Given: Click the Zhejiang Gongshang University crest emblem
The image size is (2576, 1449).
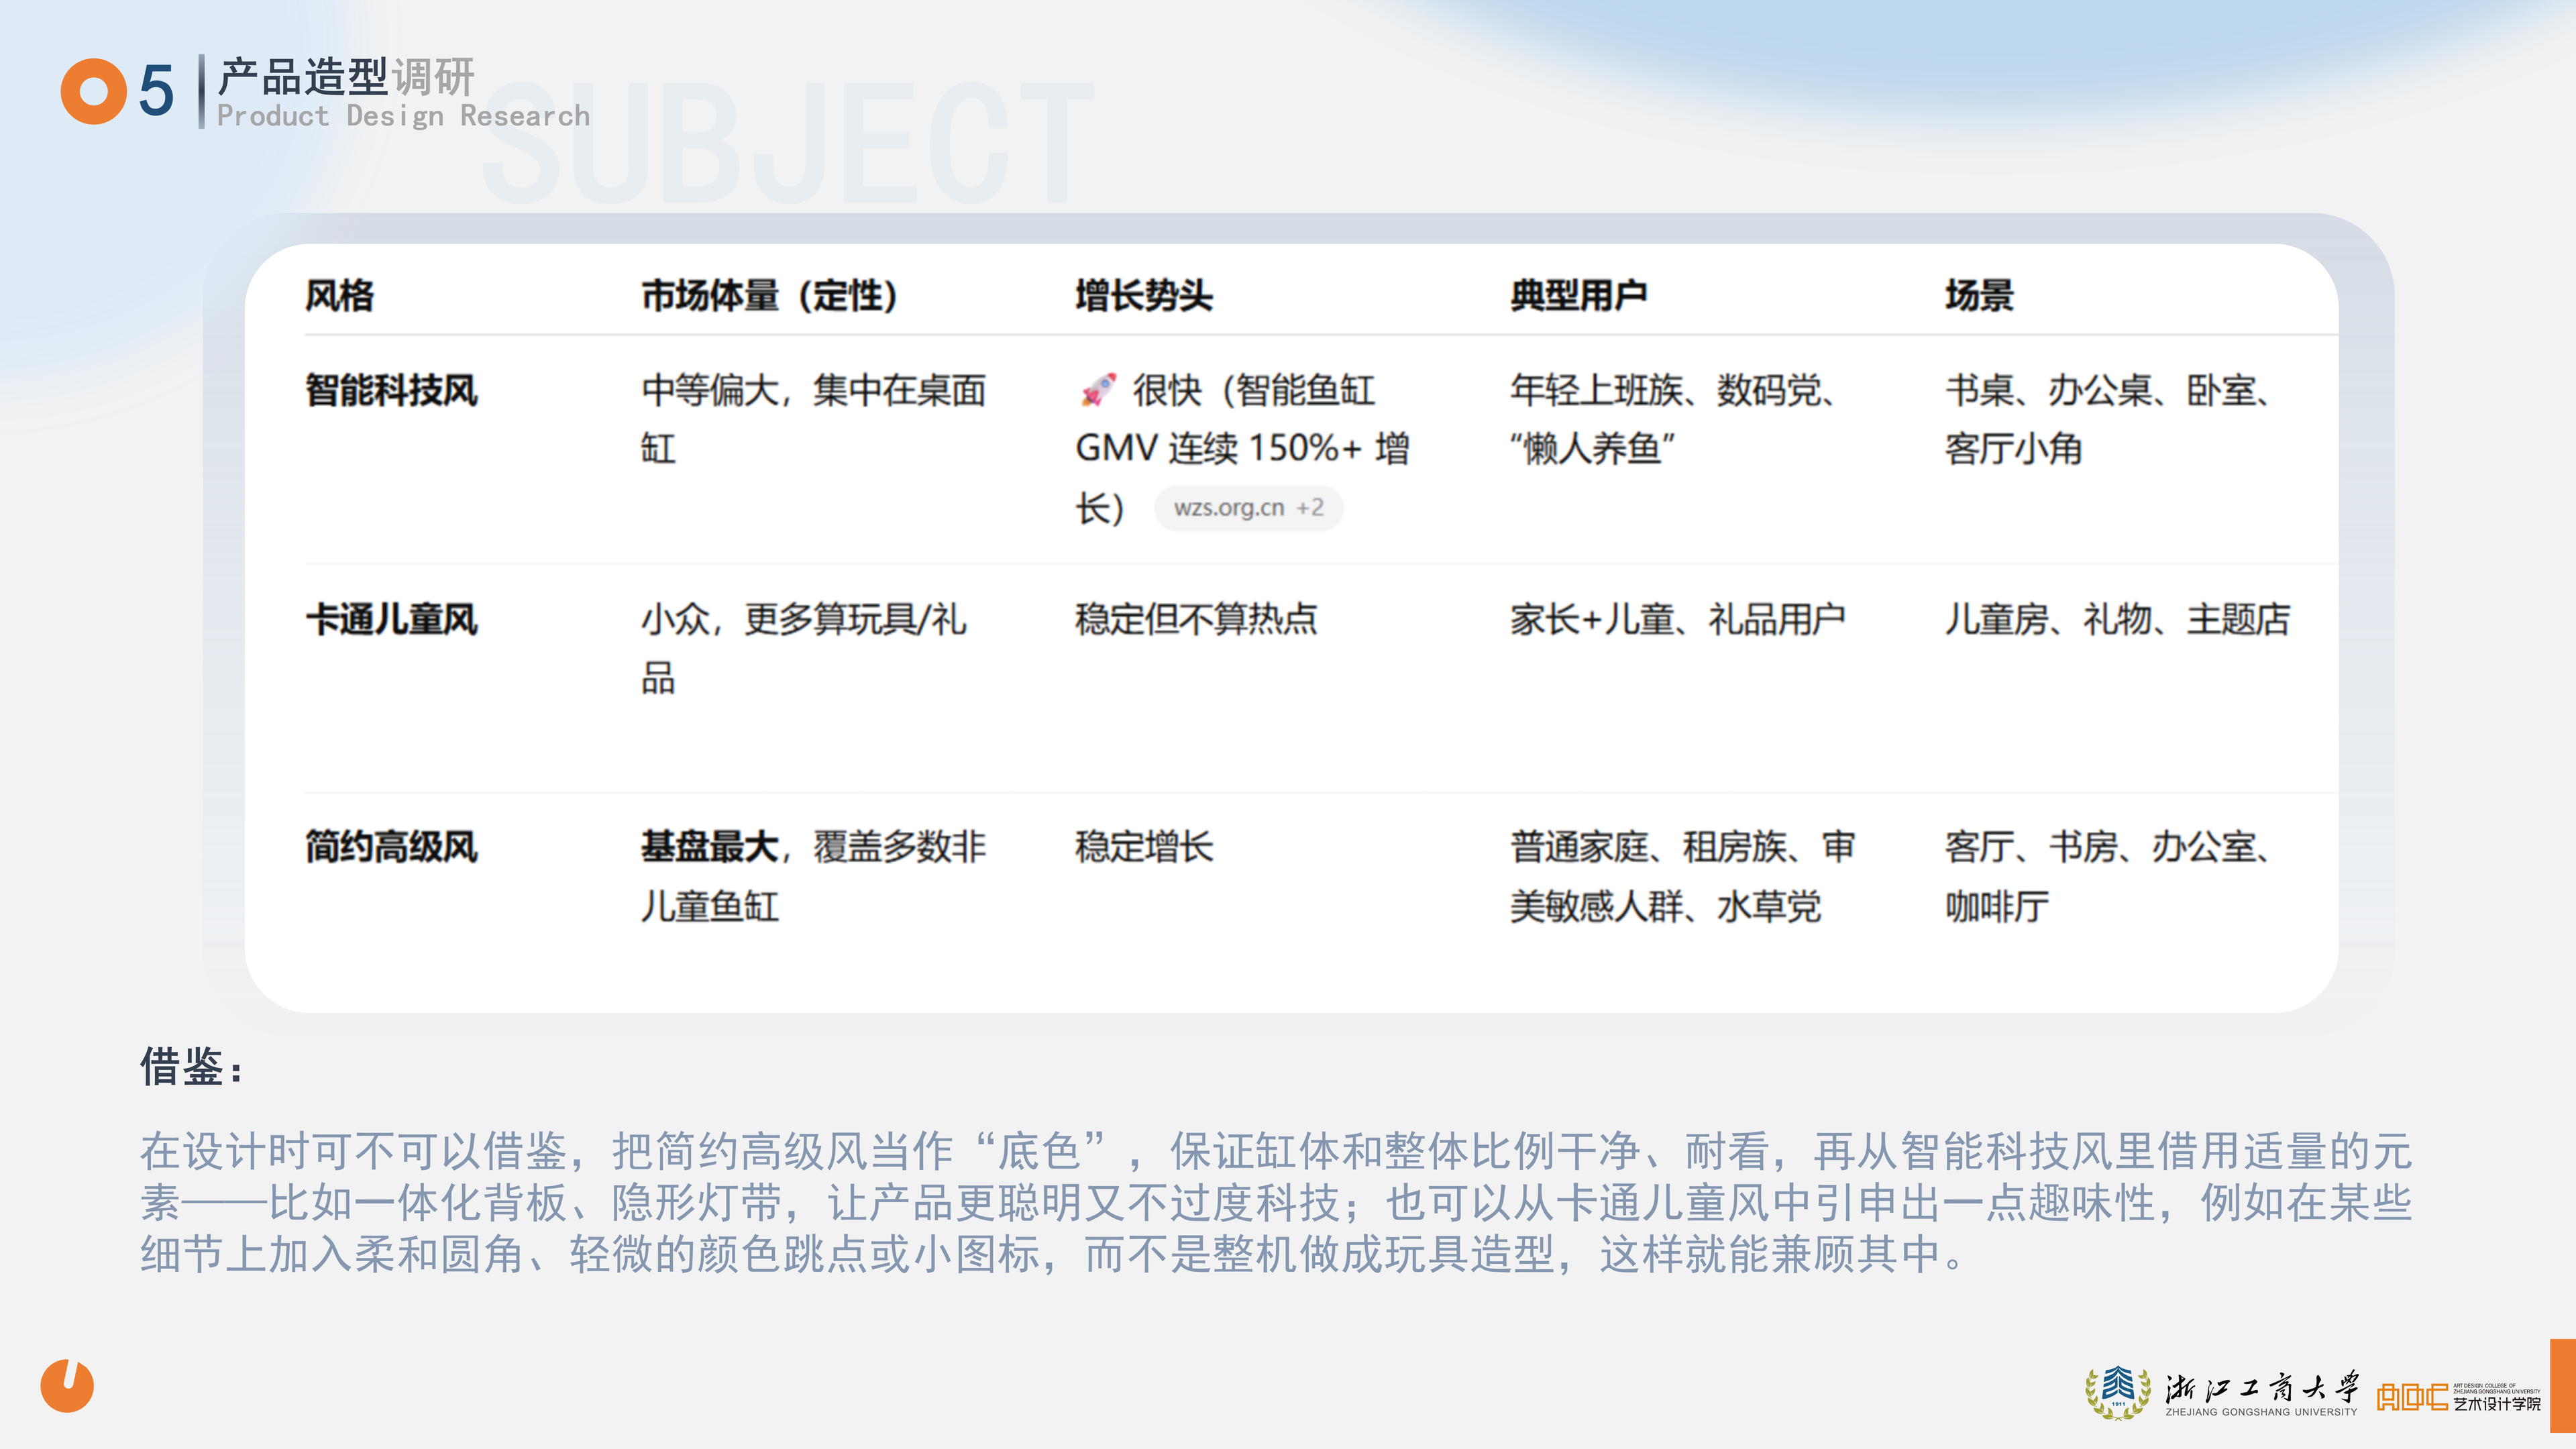Looking at the screenshot, I should pos(2117,1392).
